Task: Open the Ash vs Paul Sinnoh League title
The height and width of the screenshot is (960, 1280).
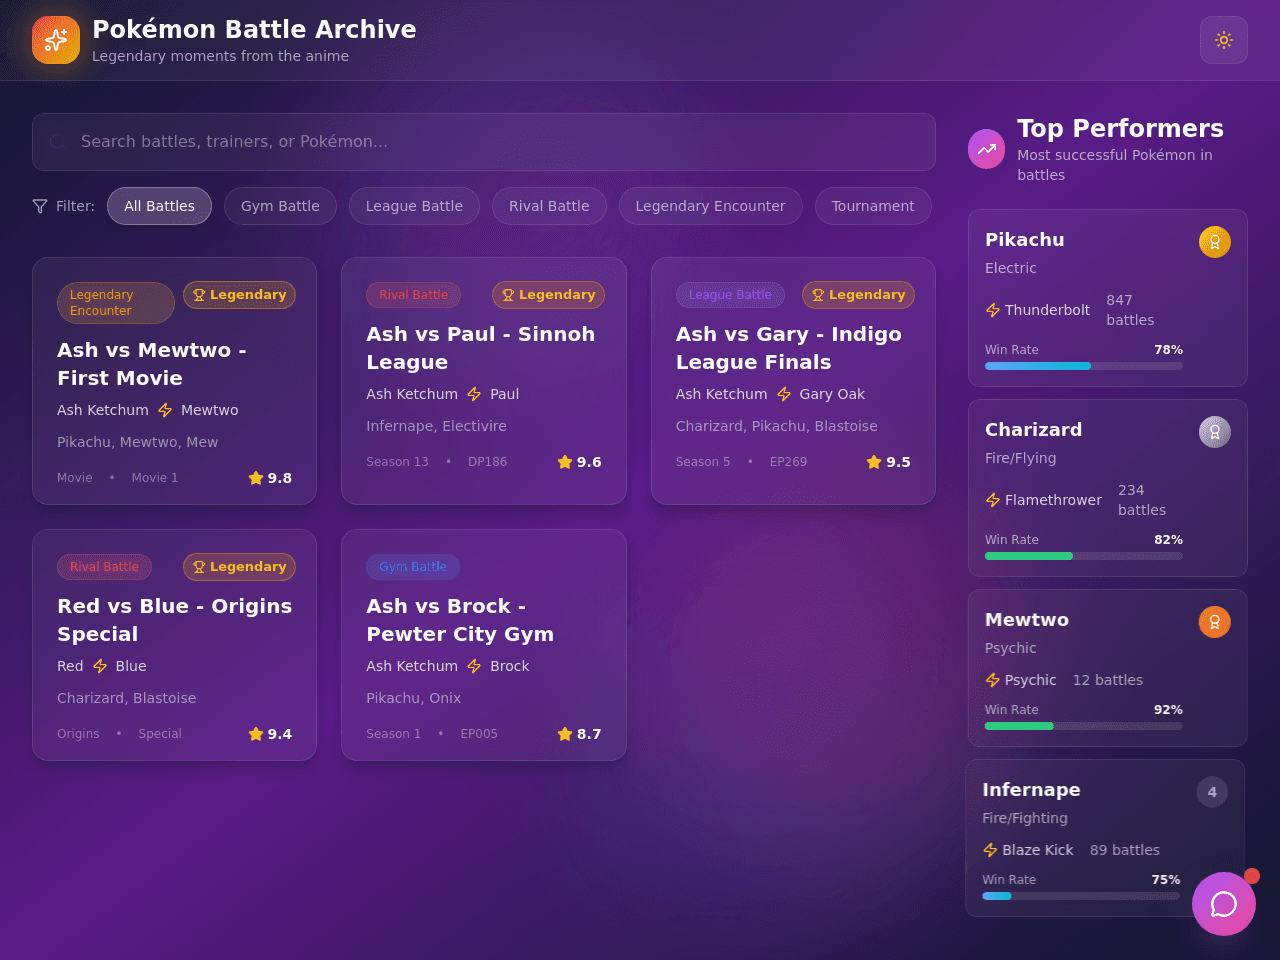Action: tap(480, 348)
